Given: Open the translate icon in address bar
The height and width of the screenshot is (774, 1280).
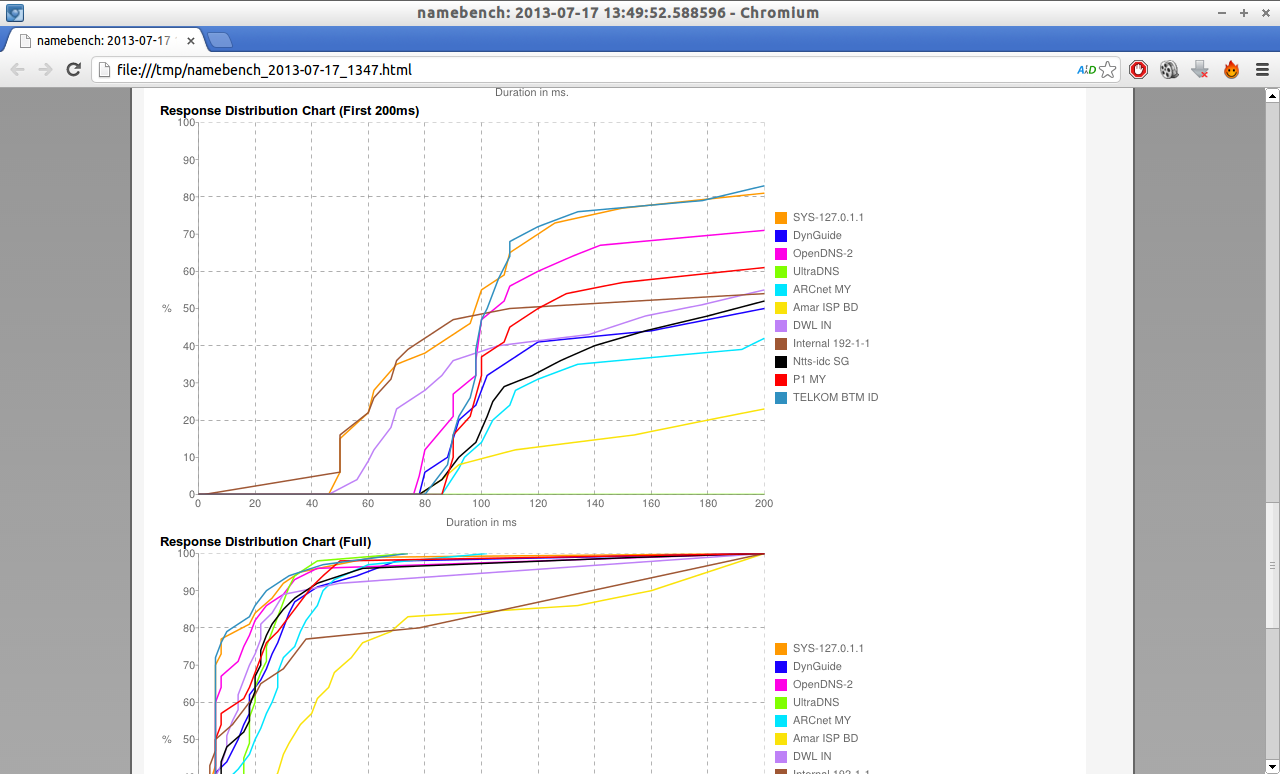Looking at the screenshot, I should point(1086,70).
